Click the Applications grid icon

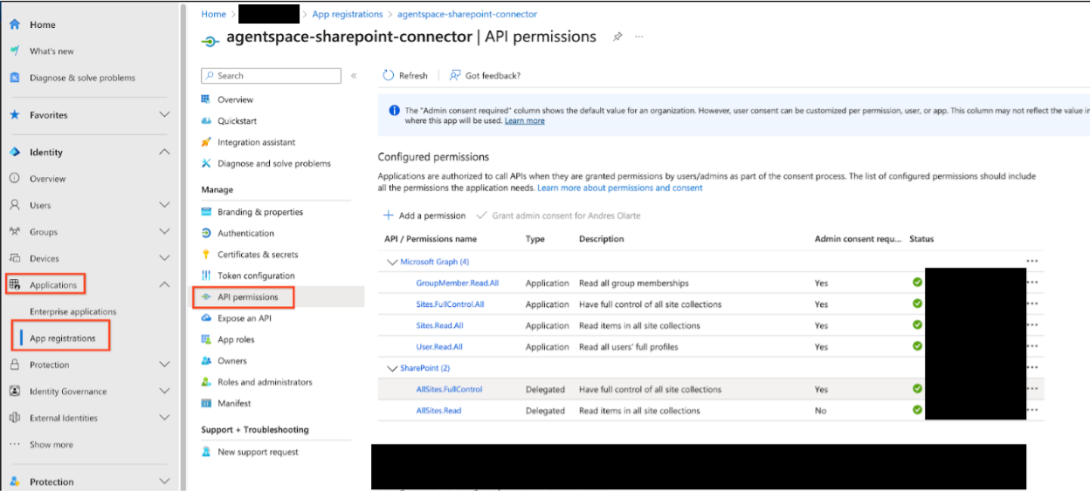pyautogui.click(x=15, y=284)
